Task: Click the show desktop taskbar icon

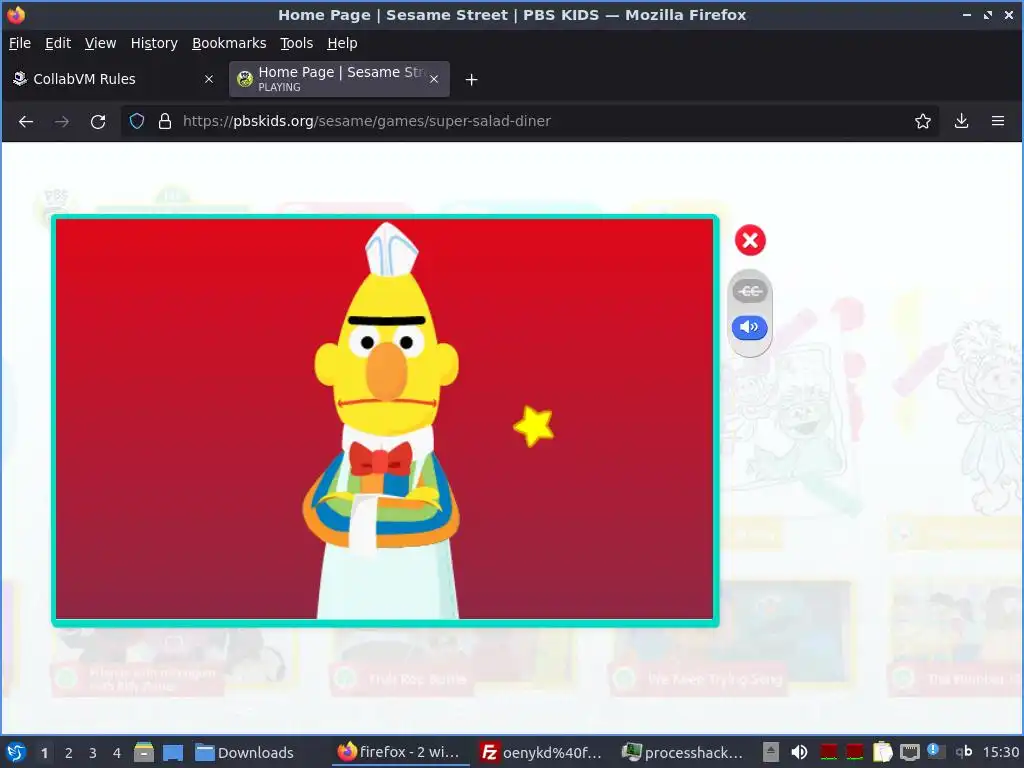Action: (x=172, y=752)
